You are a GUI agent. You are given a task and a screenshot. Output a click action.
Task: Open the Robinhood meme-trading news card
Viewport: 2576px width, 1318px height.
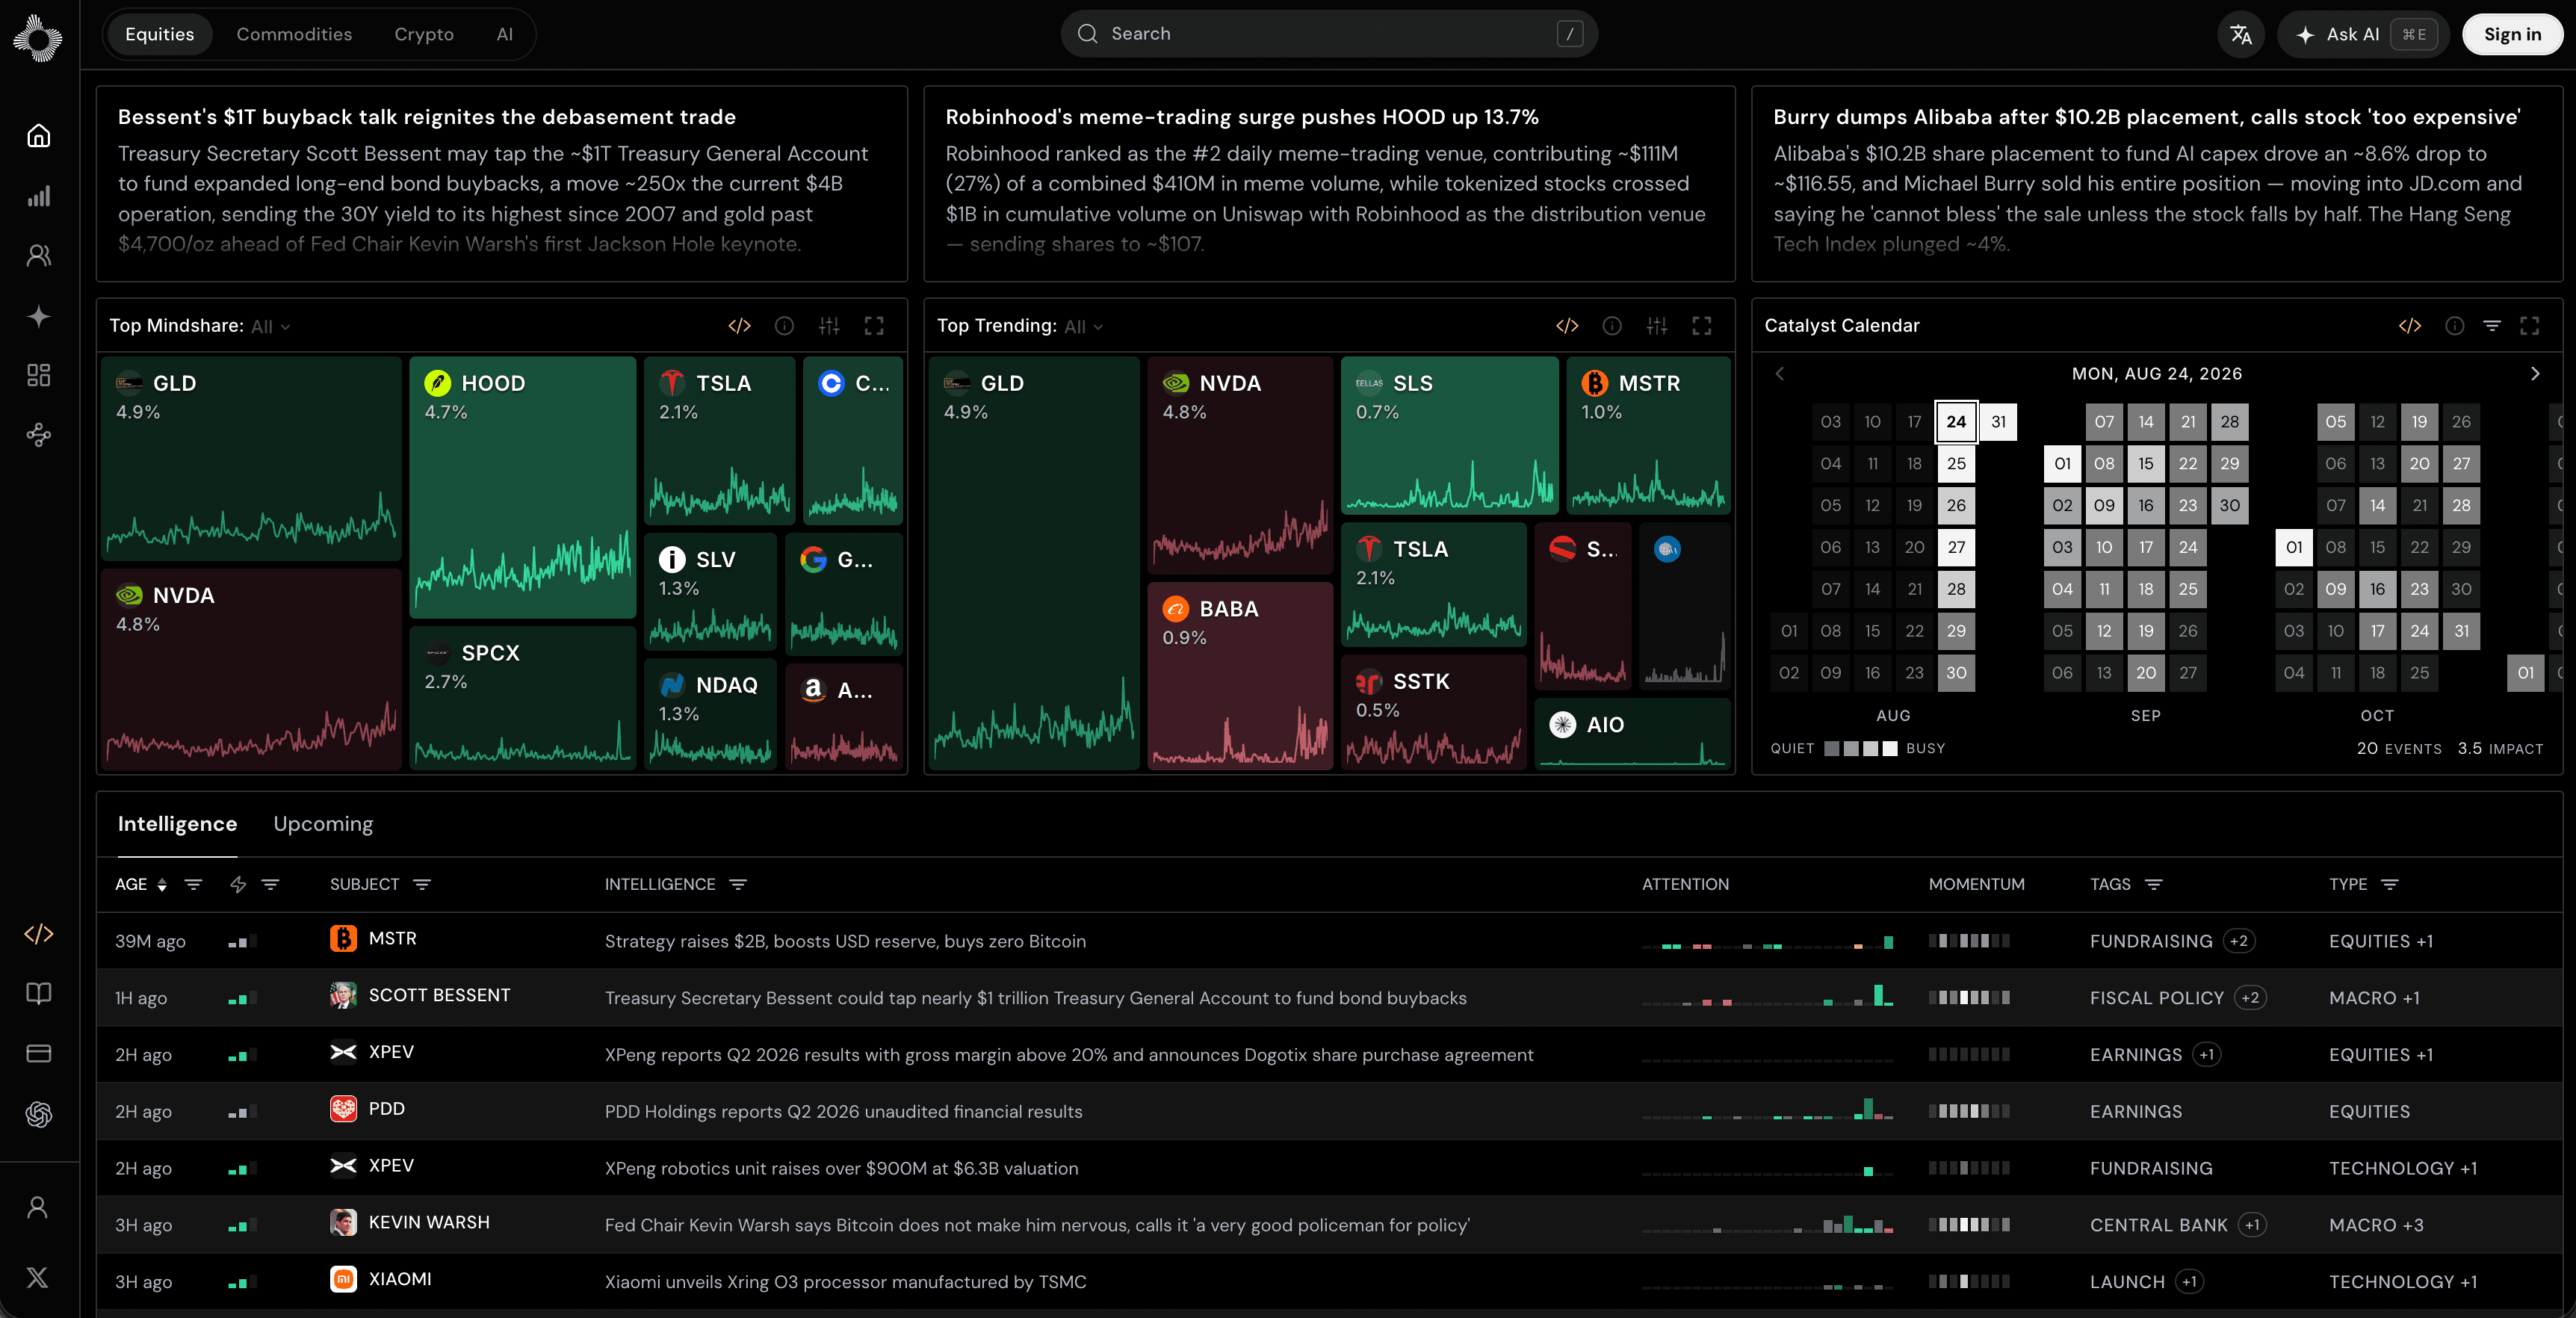(1329, 184)
